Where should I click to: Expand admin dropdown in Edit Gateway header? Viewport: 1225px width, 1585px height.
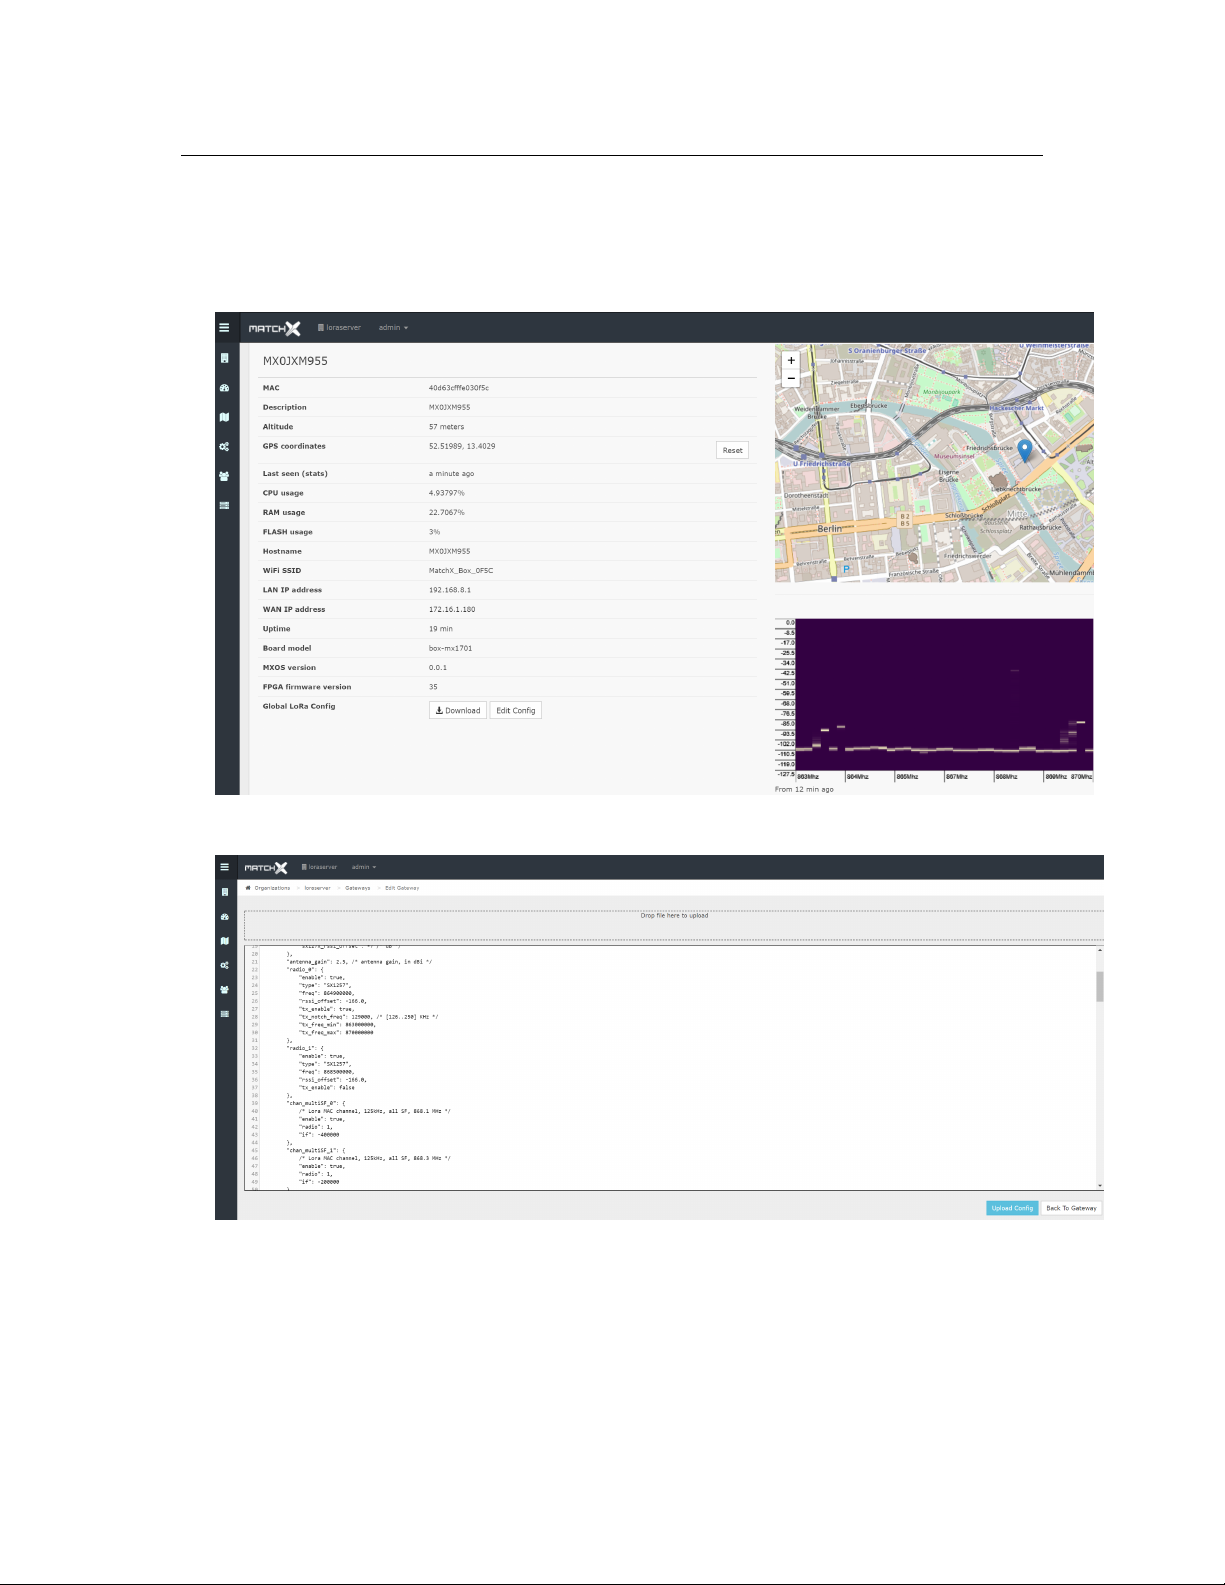click(x=364, y=867)
